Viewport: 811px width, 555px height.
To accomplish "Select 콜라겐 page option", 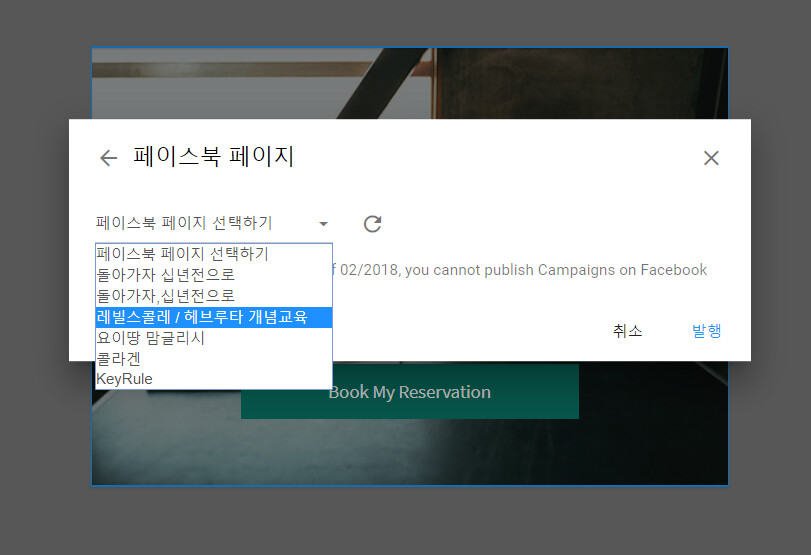I will coord(214,358).
